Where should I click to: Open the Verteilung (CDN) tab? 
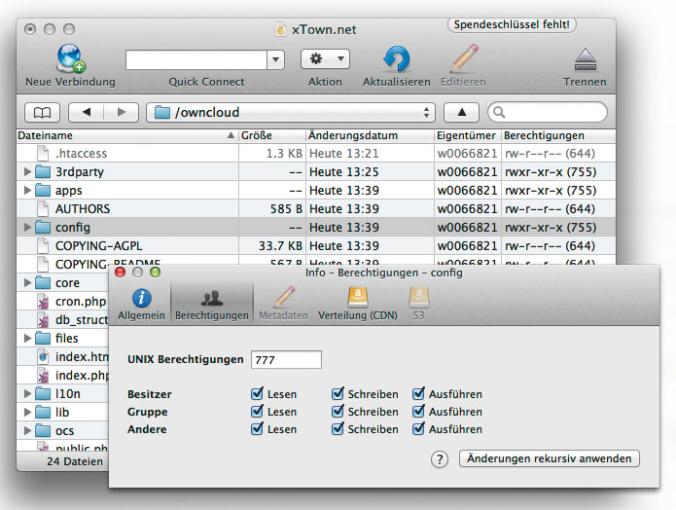[x=358, y=304]
